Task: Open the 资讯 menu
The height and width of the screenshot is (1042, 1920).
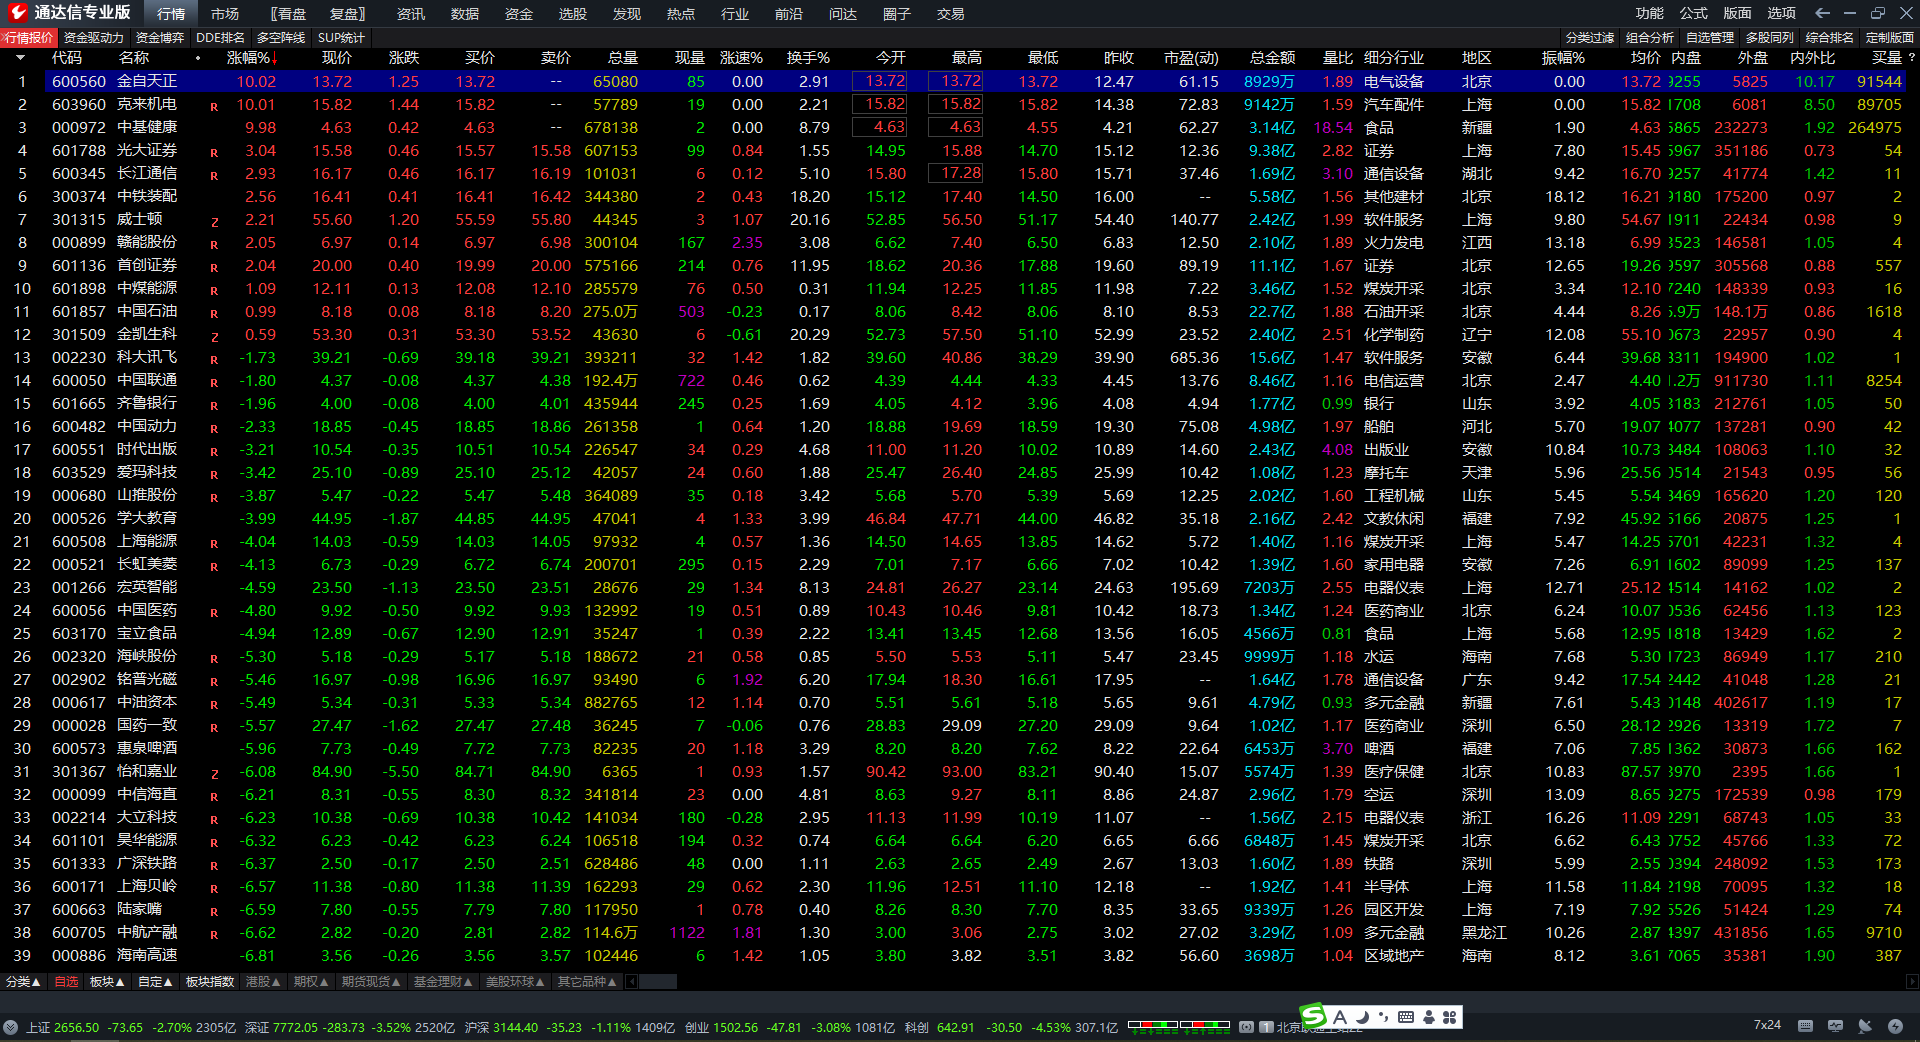Action: pyautogui.click(x=411, y=14)
